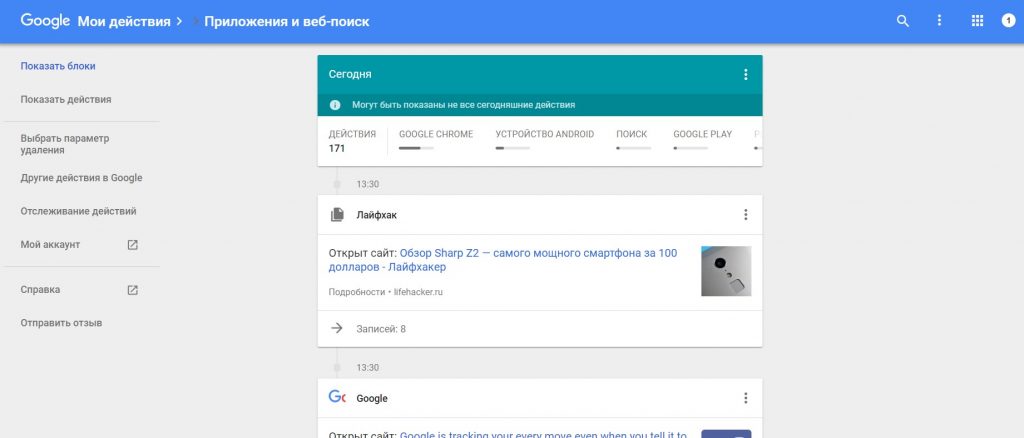Open three-dot menu on Сегодня card
1024x438 pixels.
pyautogui.click(x=745, y=74)
